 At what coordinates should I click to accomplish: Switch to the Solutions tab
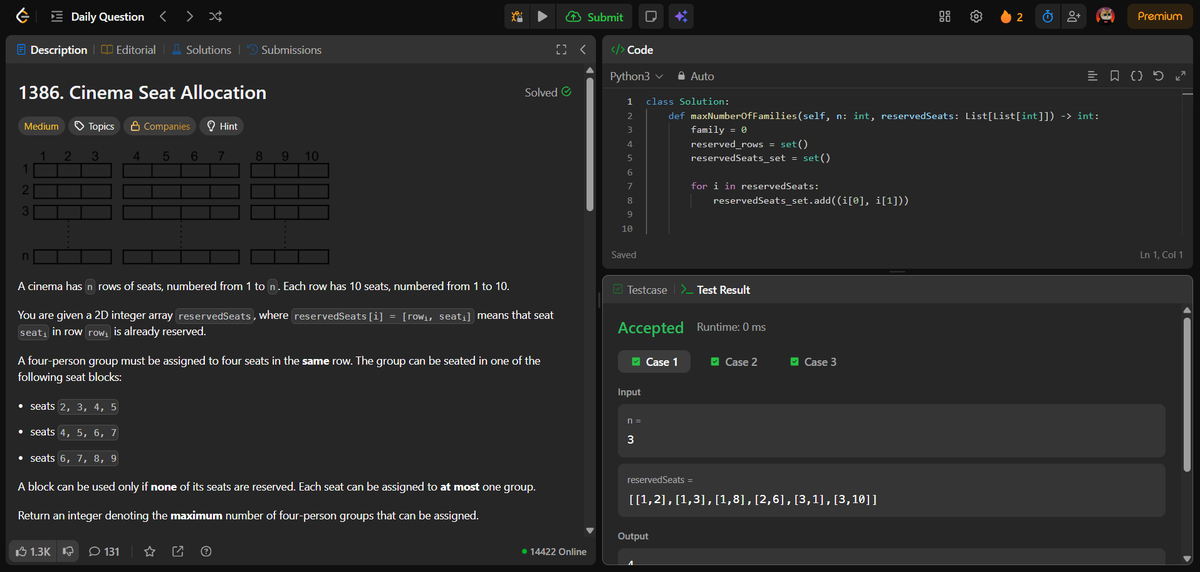pyautogui.click(x=201, y=50)
